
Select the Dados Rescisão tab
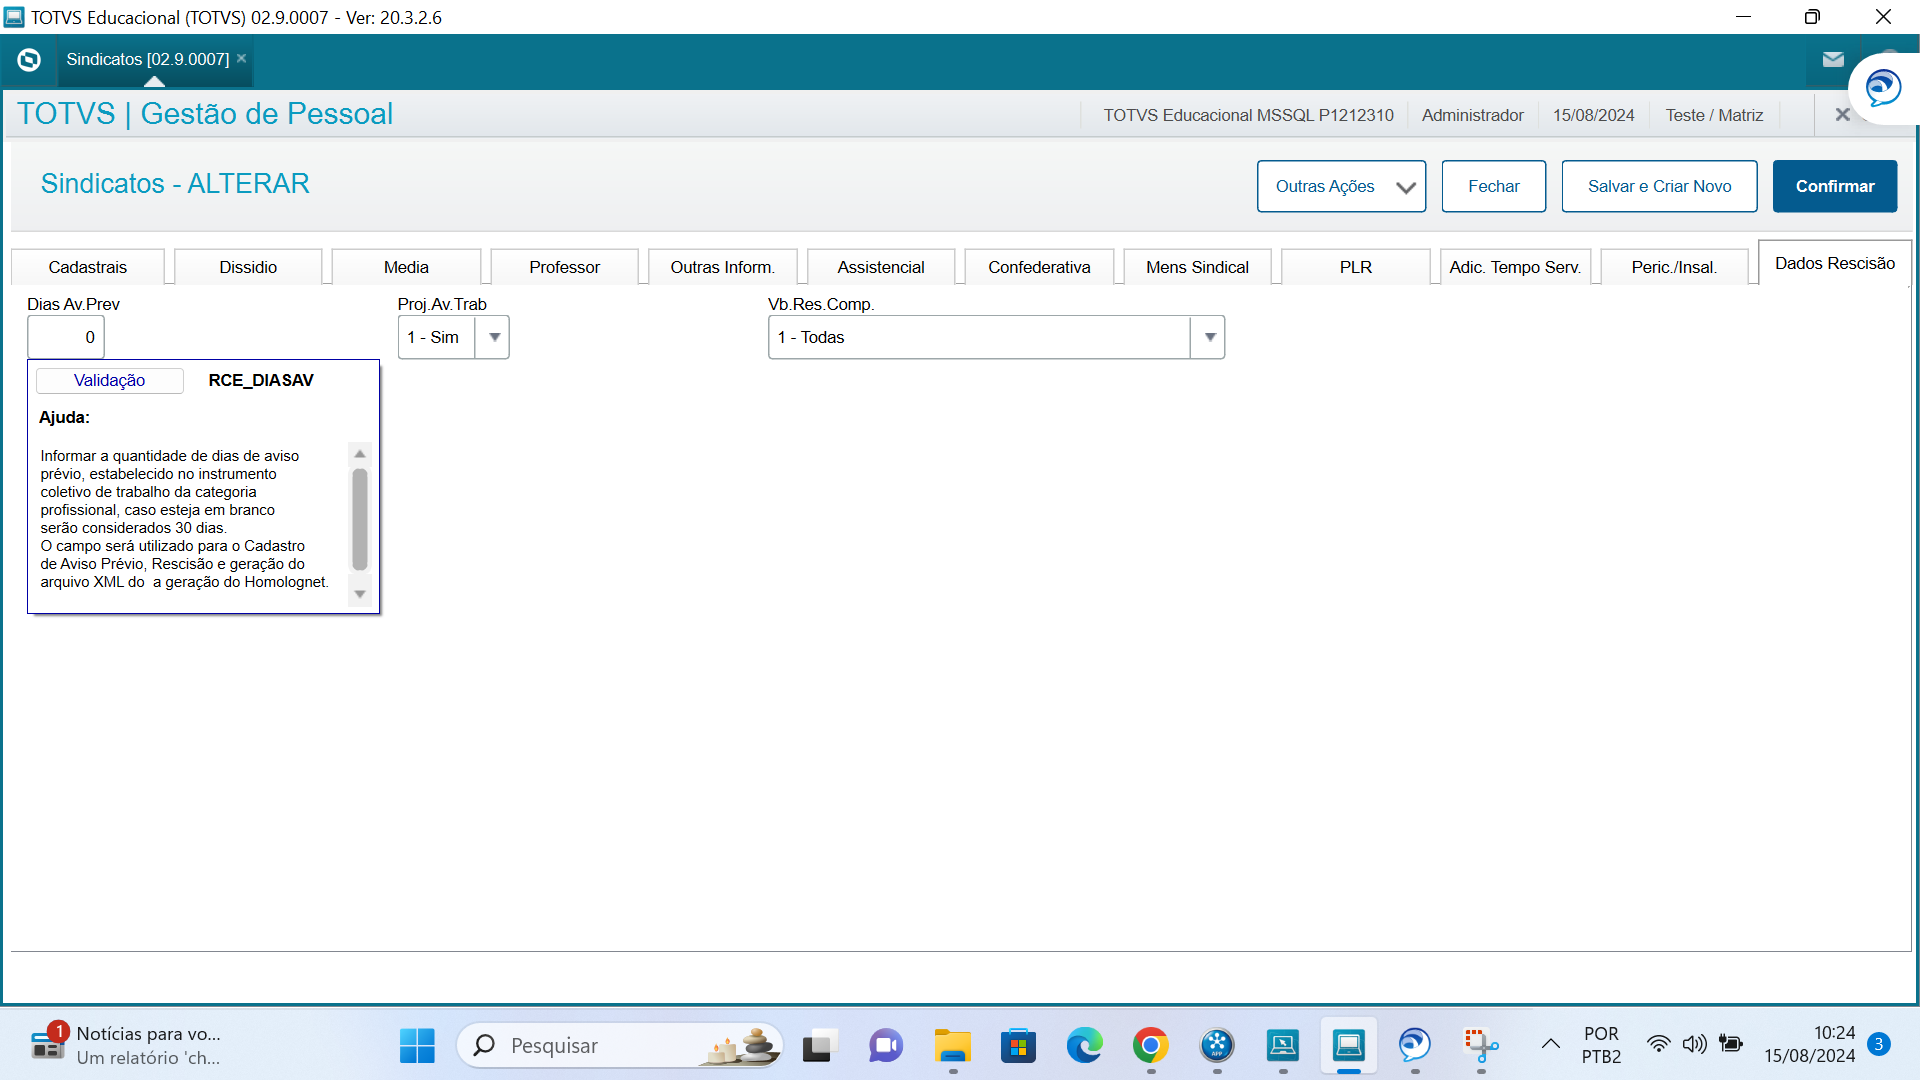coord(1834,263)
